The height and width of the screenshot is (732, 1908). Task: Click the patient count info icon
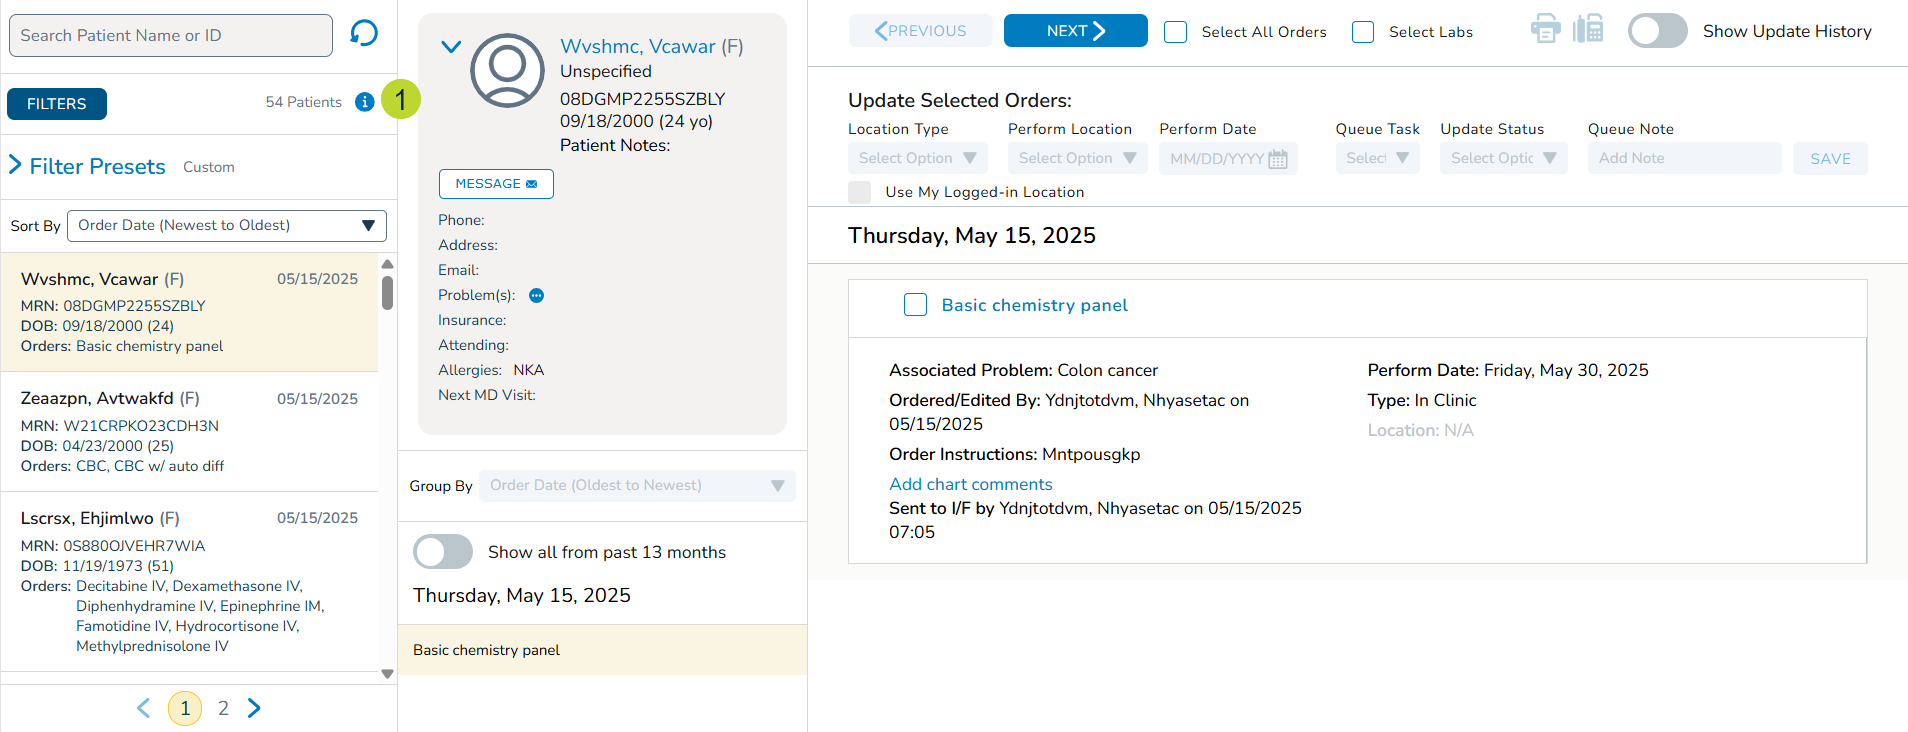tap(365, 102)
